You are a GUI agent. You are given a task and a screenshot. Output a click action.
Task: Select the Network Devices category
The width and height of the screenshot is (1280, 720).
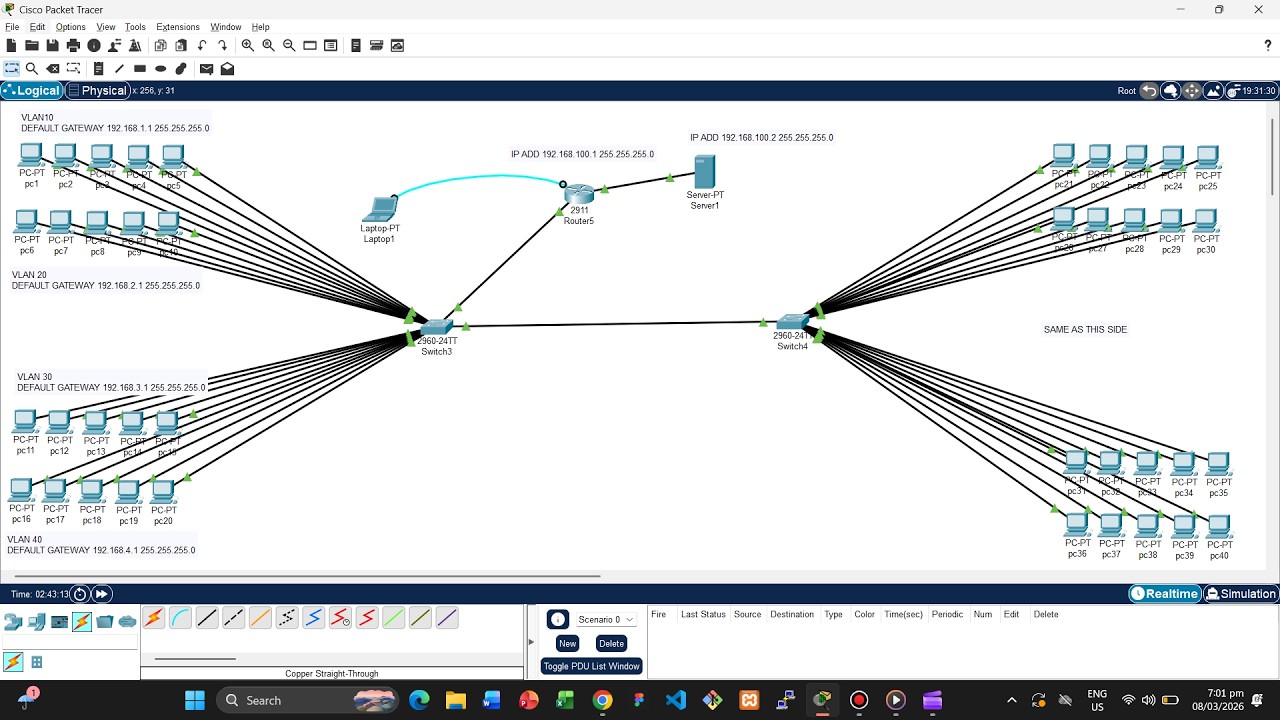(x=13, y=622)
